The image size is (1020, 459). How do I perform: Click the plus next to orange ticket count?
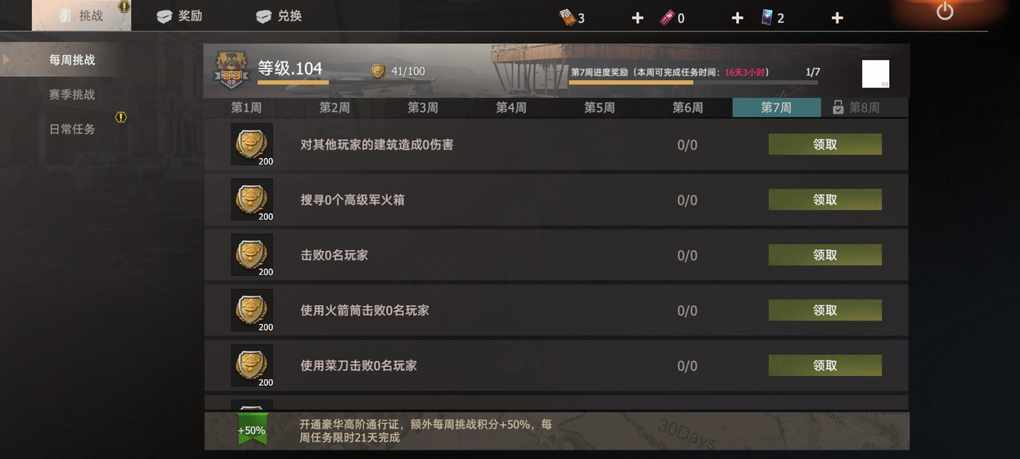(638, 18)
